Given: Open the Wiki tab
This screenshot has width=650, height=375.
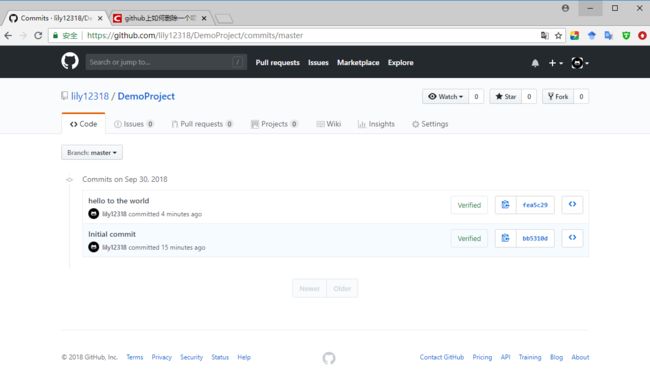Looking at the screenshot, I should pyautogui.click(x=328, y=124).
